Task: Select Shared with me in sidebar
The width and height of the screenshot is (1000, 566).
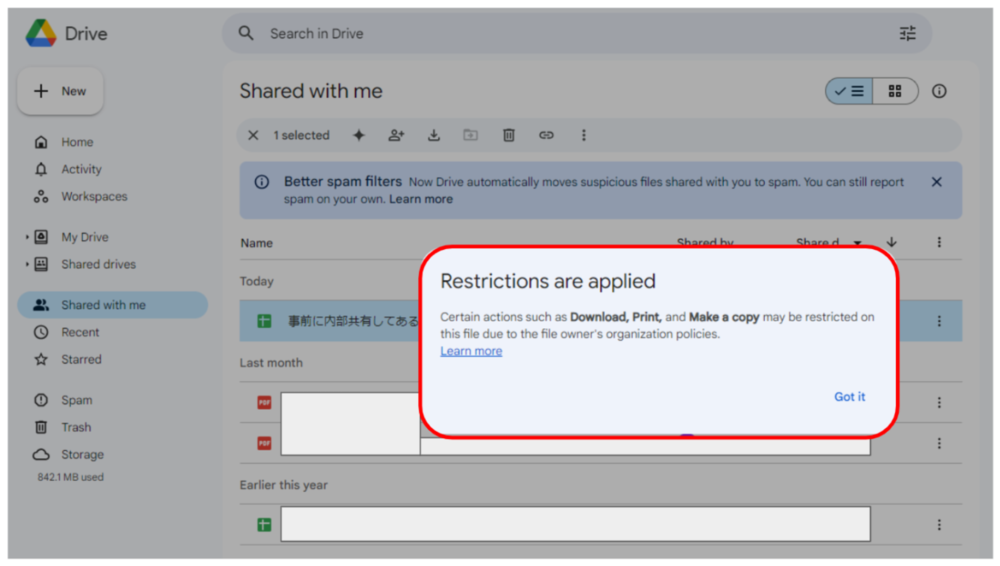Action: [x=112, y=305]
